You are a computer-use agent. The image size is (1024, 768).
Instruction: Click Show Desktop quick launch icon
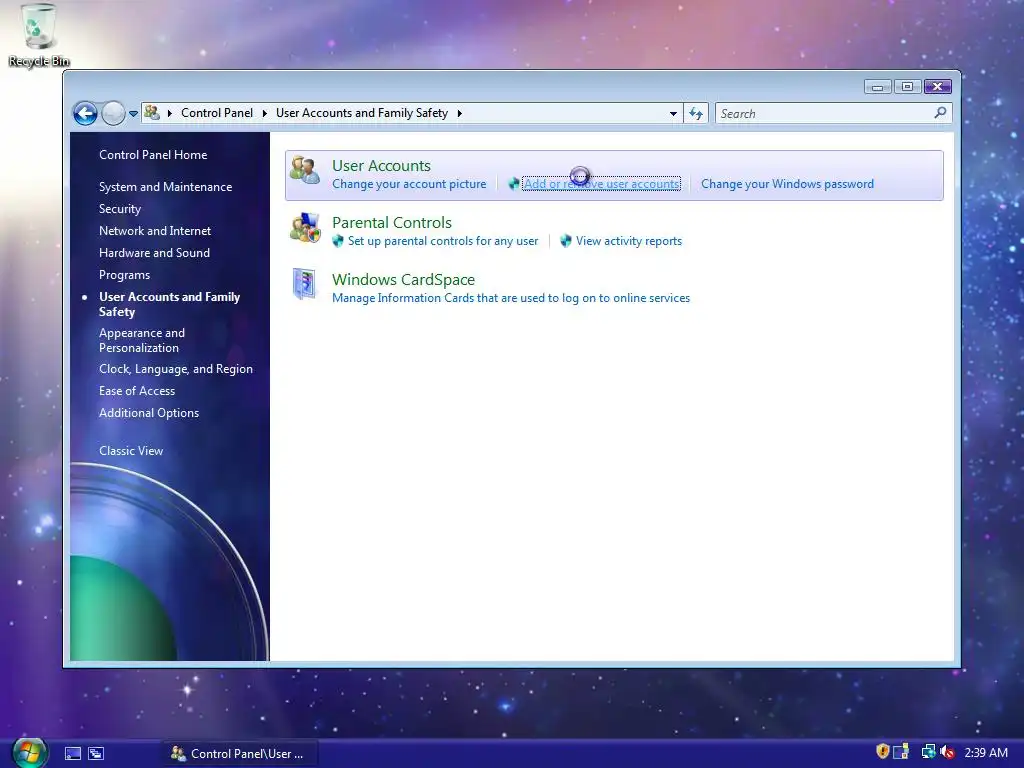(73, 754)
